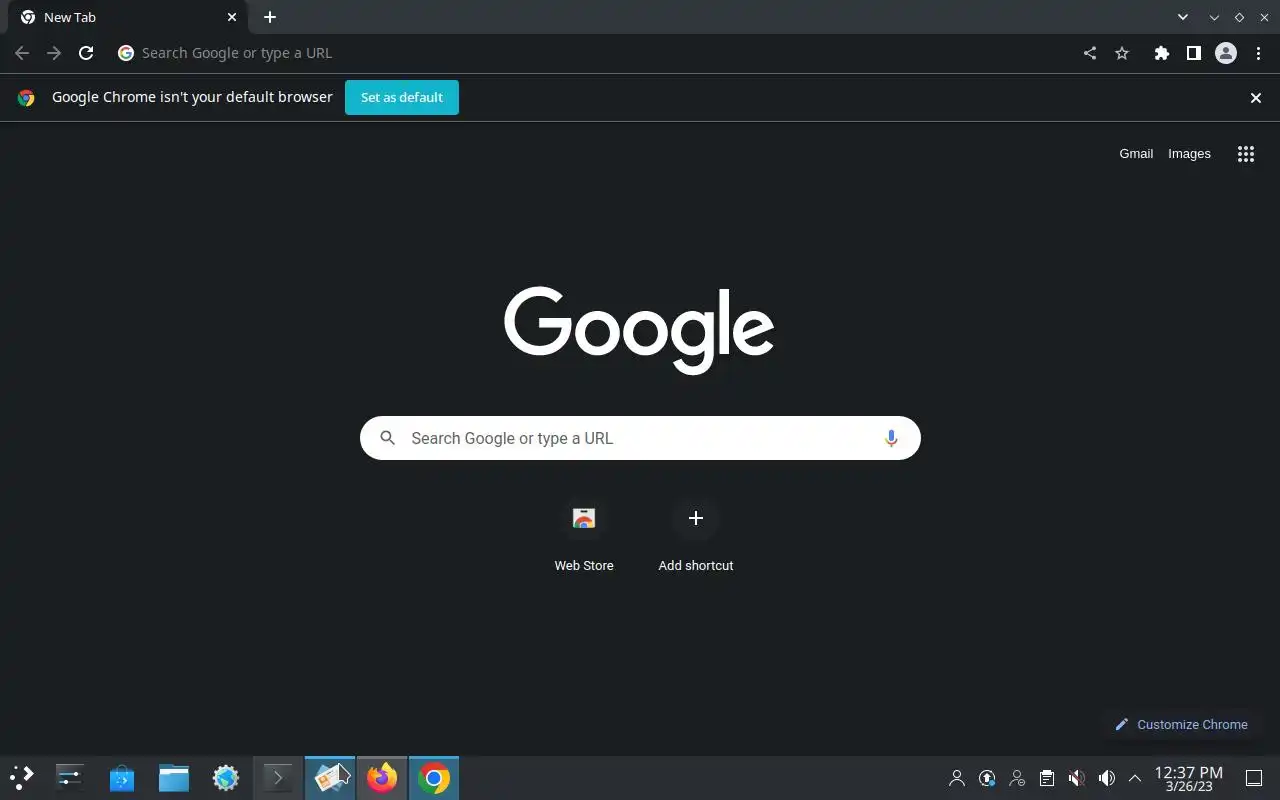Screen dimensions: 1280x800
Task: Open the taskbar settings sliders app
Action: coord(70,778)
